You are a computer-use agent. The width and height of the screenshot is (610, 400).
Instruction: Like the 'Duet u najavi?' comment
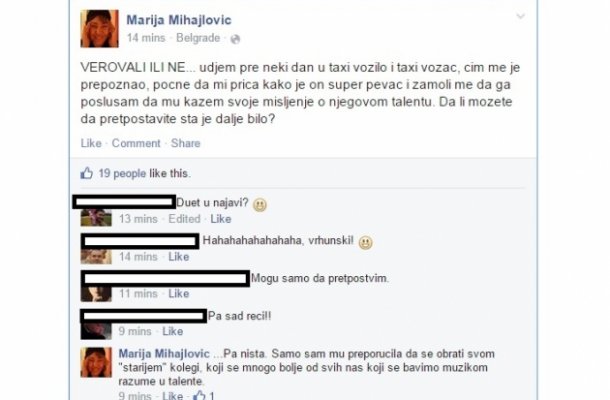point(221,219)
